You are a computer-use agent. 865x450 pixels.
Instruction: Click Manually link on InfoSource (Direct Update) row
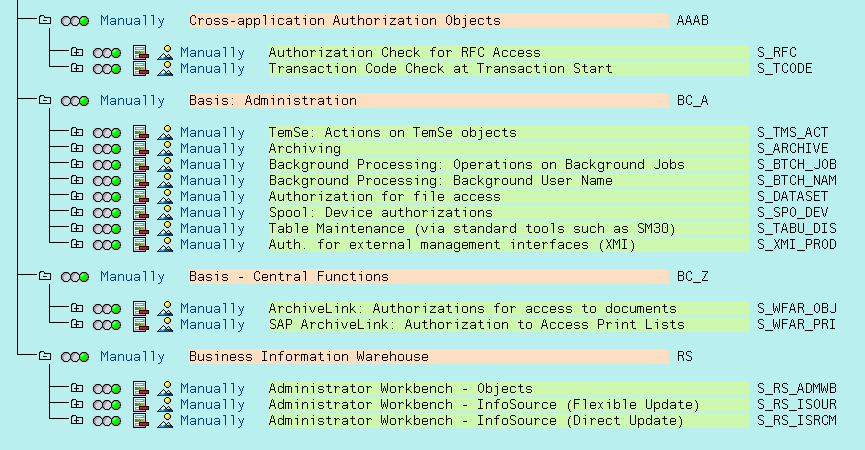[x=212, y=420]
